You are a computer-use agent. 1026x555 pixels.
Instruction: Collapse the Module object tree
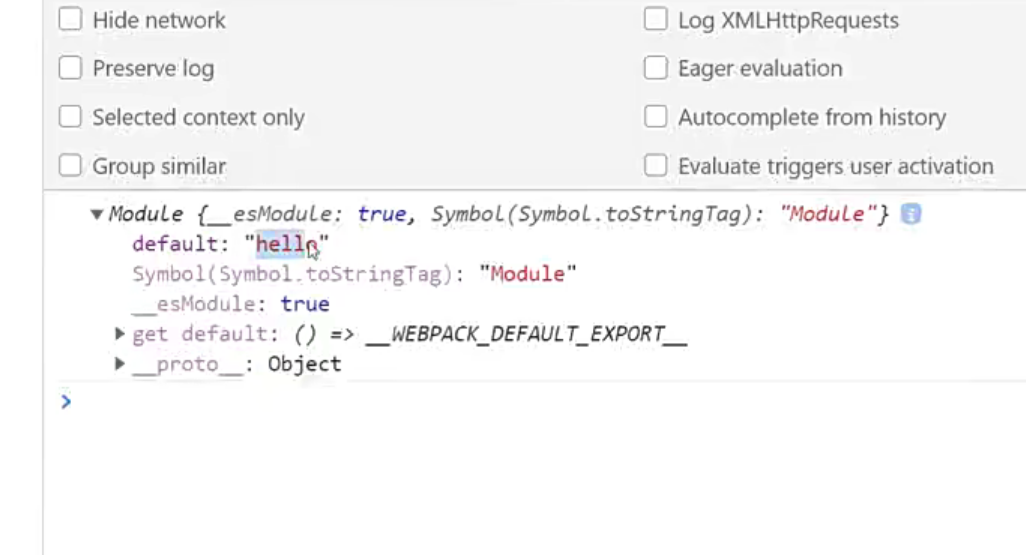tap(97, 214)
